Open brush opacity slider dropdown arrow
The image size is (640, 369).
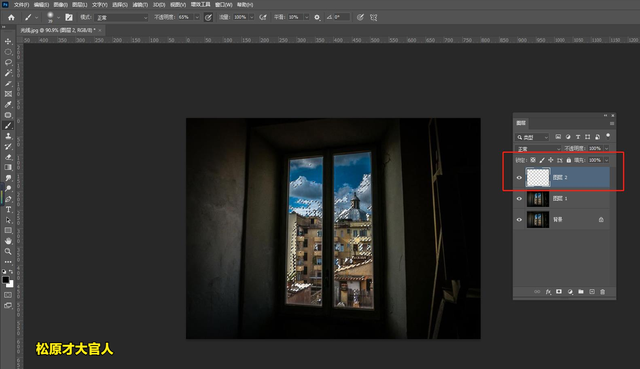pos(197,17)
